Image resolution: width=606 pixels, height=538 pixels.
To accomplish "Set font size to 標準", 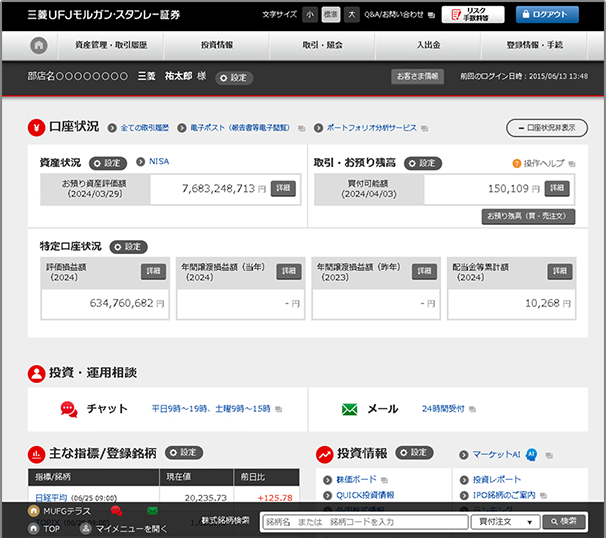I will [x=331, y=15].
